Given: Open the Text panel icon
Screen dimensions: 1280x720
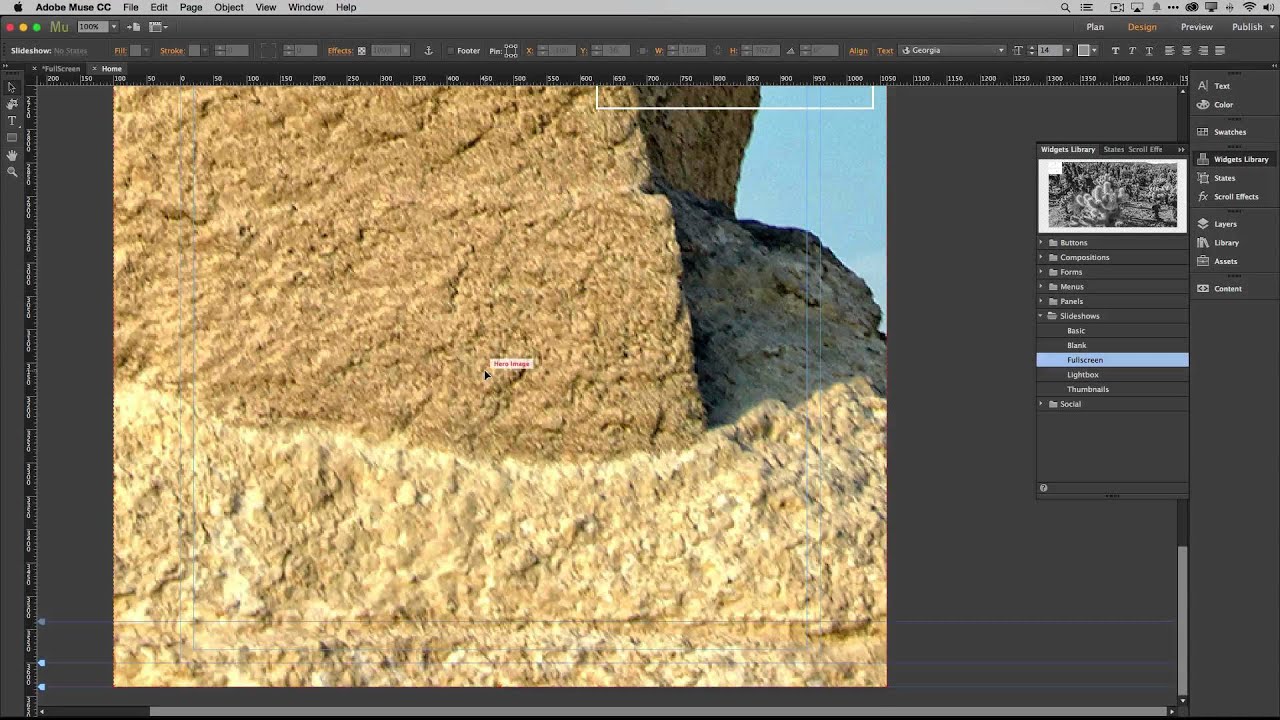Looking at the screenshot, I should pyautogui.click(x=1203, y=86).
